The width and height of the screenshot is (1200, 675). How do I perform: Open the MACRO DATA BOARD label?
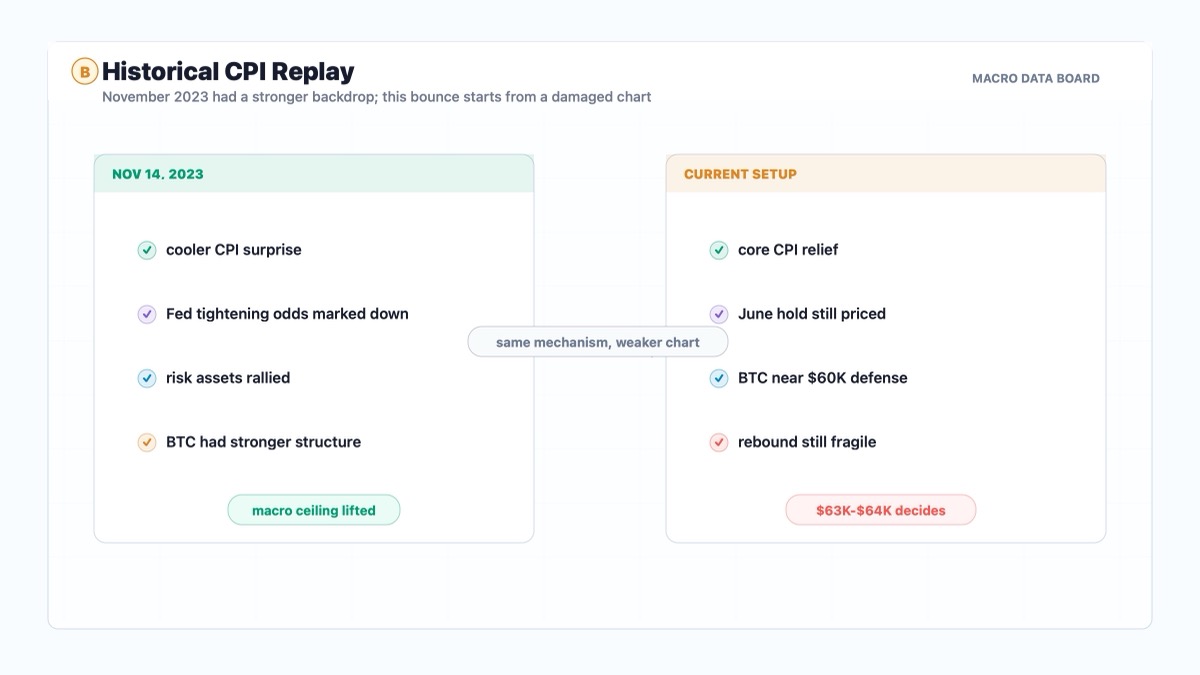point(1036,78)
